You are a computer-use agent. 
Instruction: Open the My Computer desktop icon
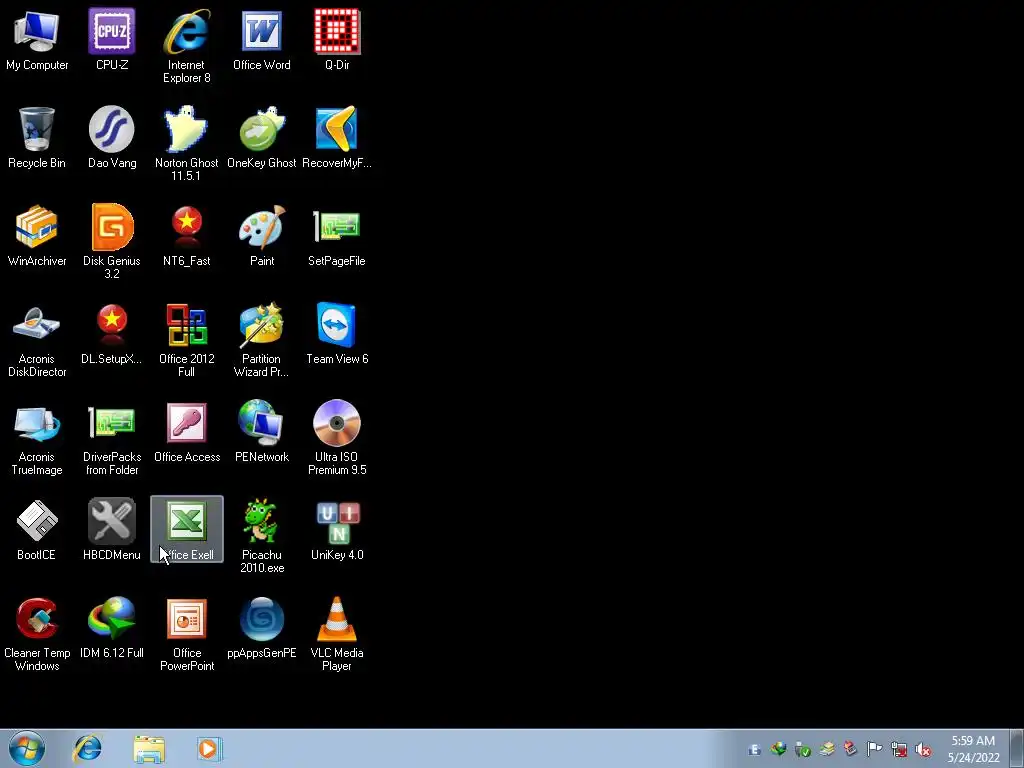37,39
